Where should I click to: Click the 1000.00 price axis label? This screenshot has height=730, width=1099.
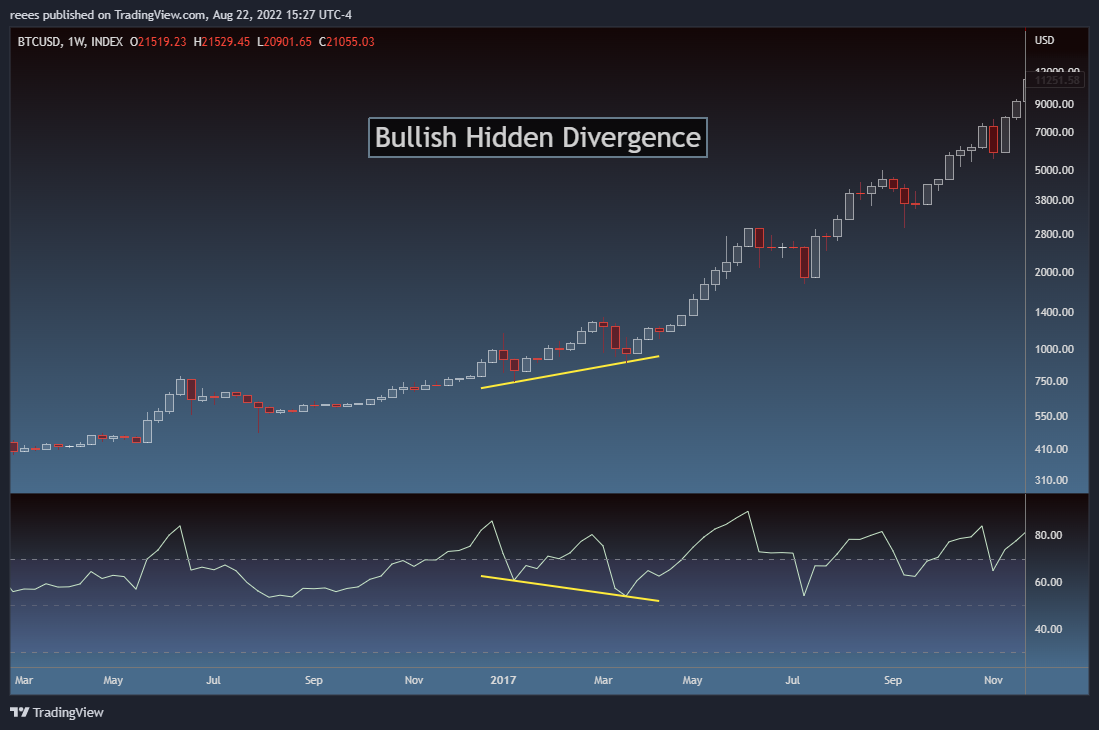[x=1054, y=349]
